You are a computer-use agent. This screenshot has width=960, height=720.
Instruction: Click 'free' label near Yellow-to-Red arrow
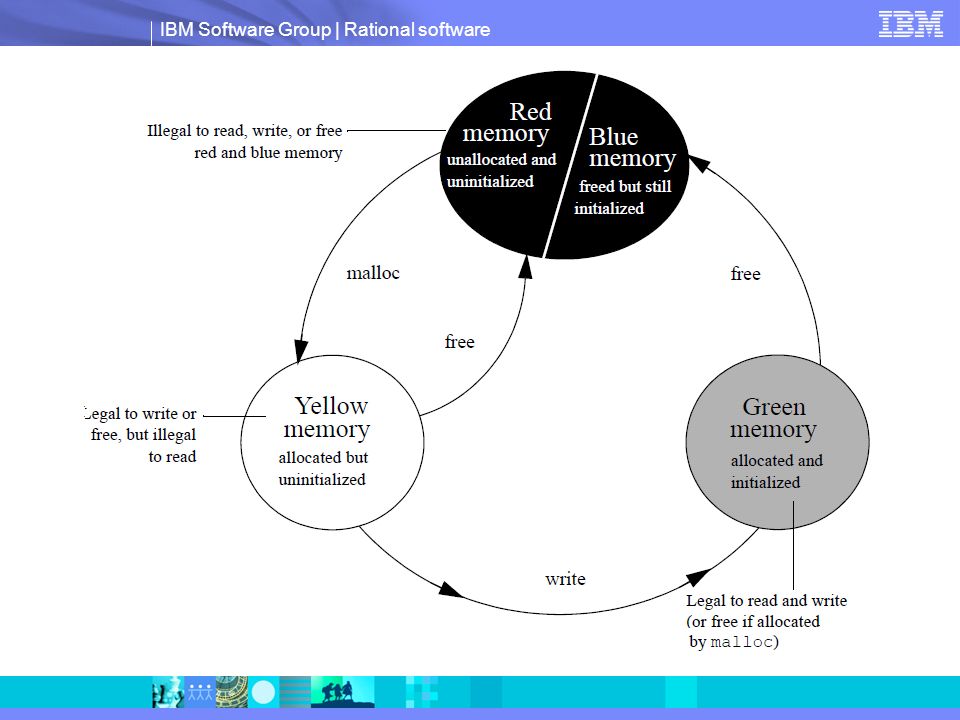coord(459,342)
